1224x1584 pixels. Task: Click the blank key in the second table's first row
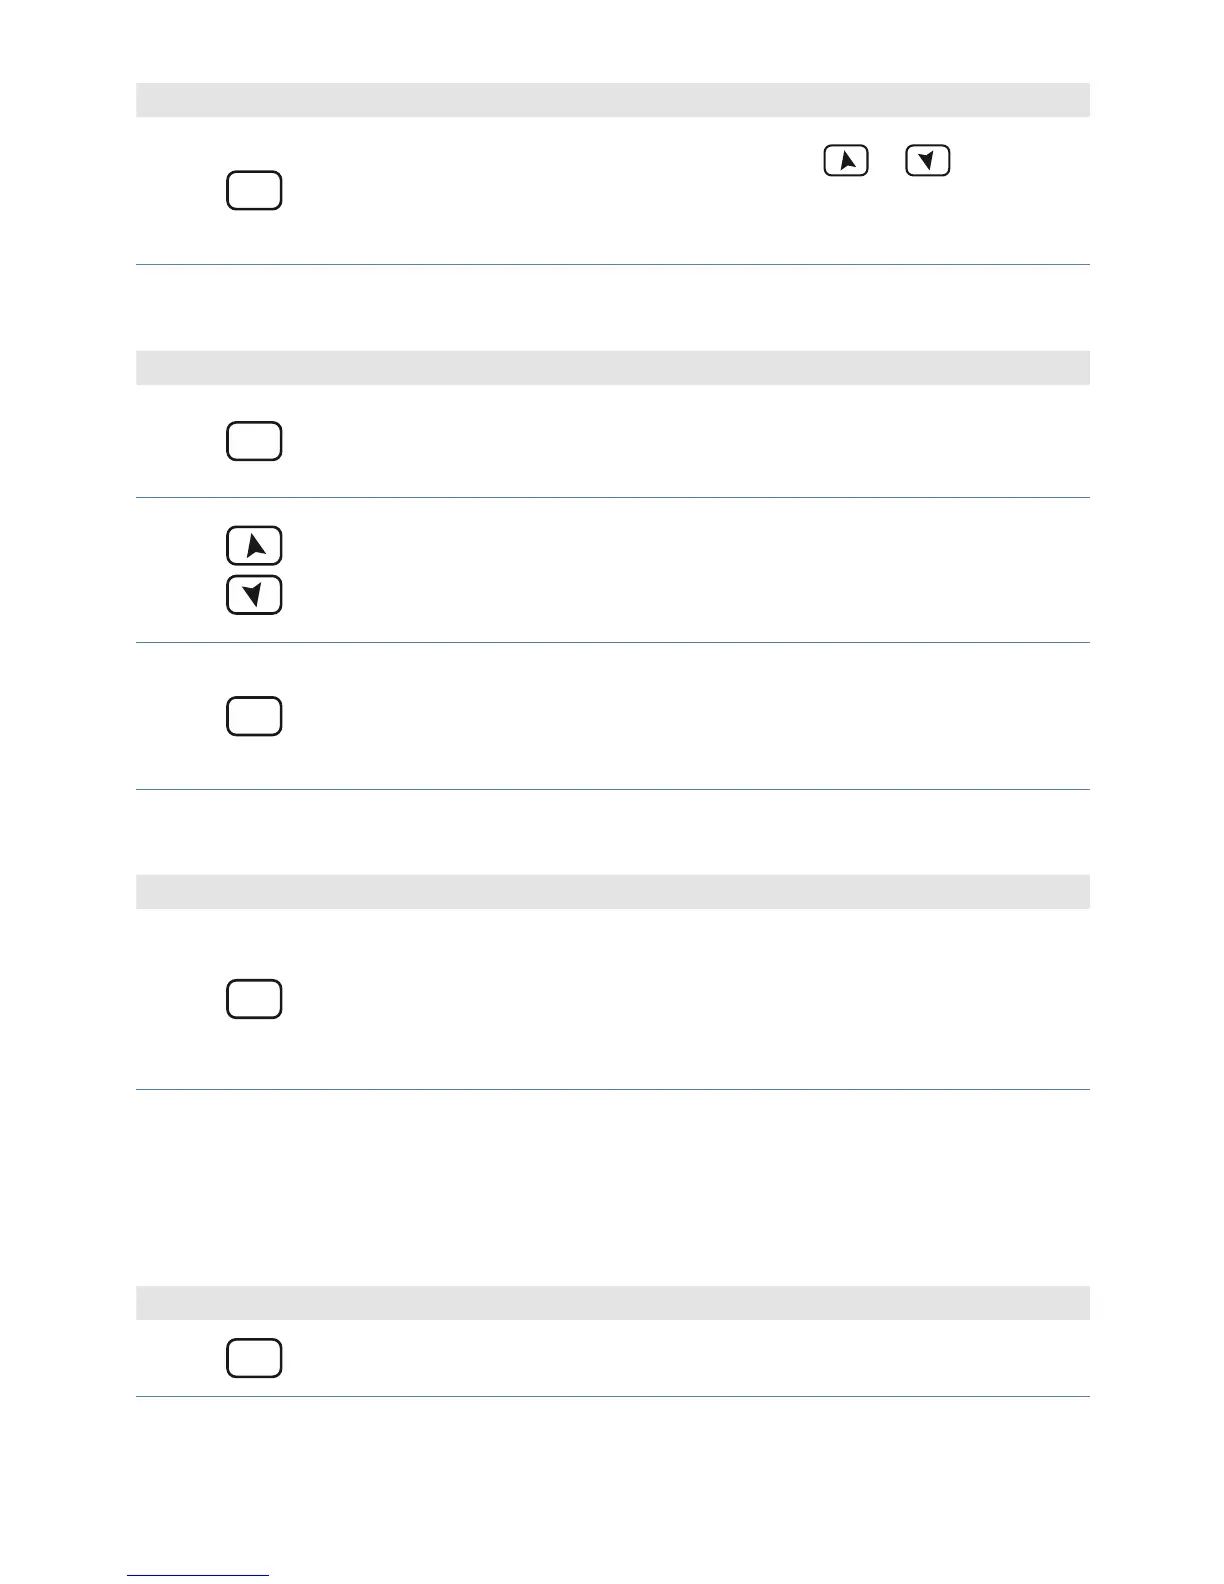coord(254,441)
